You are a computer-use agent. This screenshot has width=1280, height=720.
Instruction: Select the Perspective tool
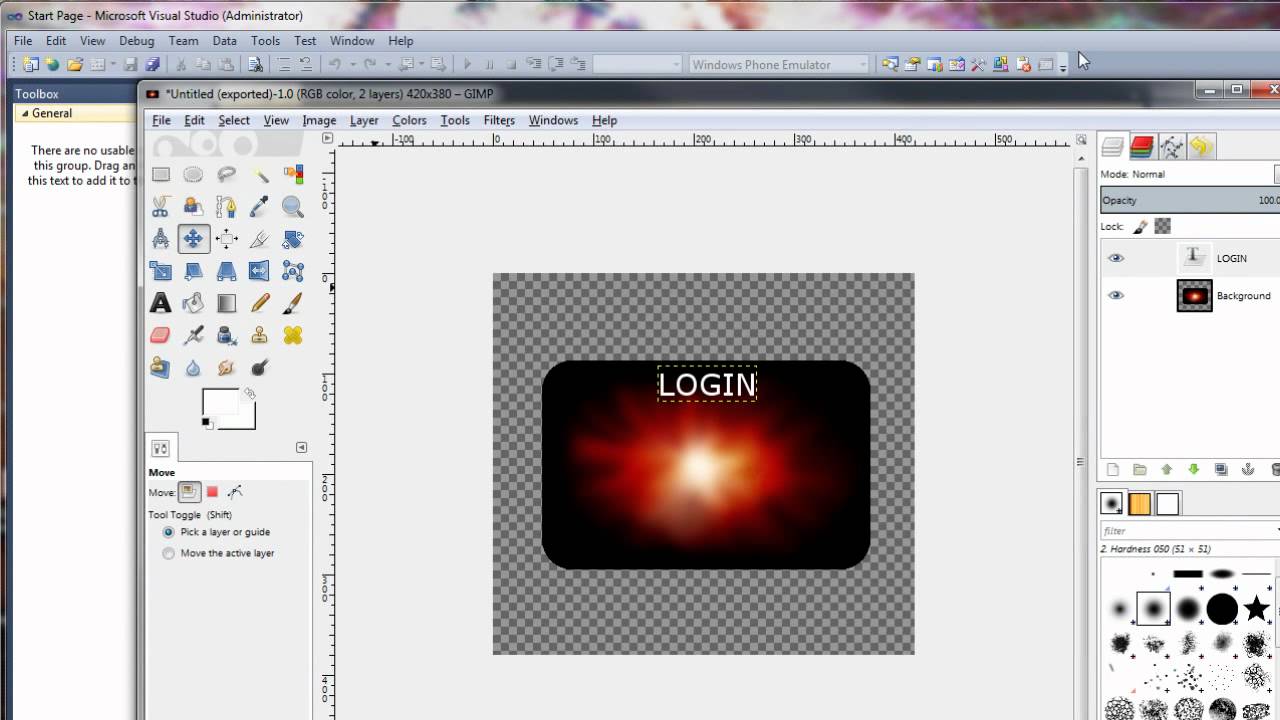click(227, 271)
